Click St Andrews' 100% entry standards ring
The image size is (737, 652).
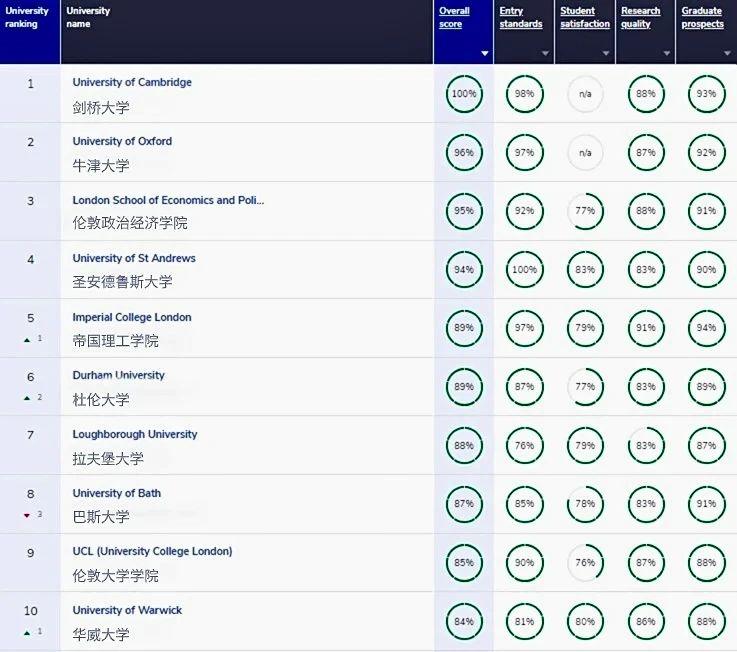(x=525, y=270)
